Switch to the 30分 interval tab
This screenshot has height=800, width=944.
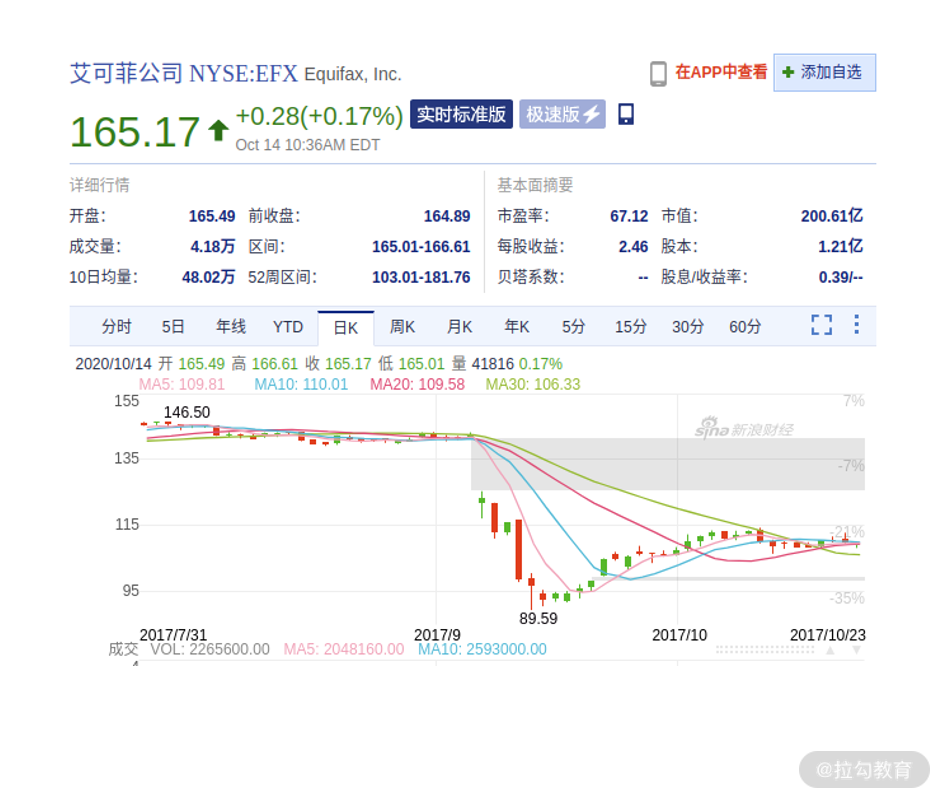click(688, 327)
